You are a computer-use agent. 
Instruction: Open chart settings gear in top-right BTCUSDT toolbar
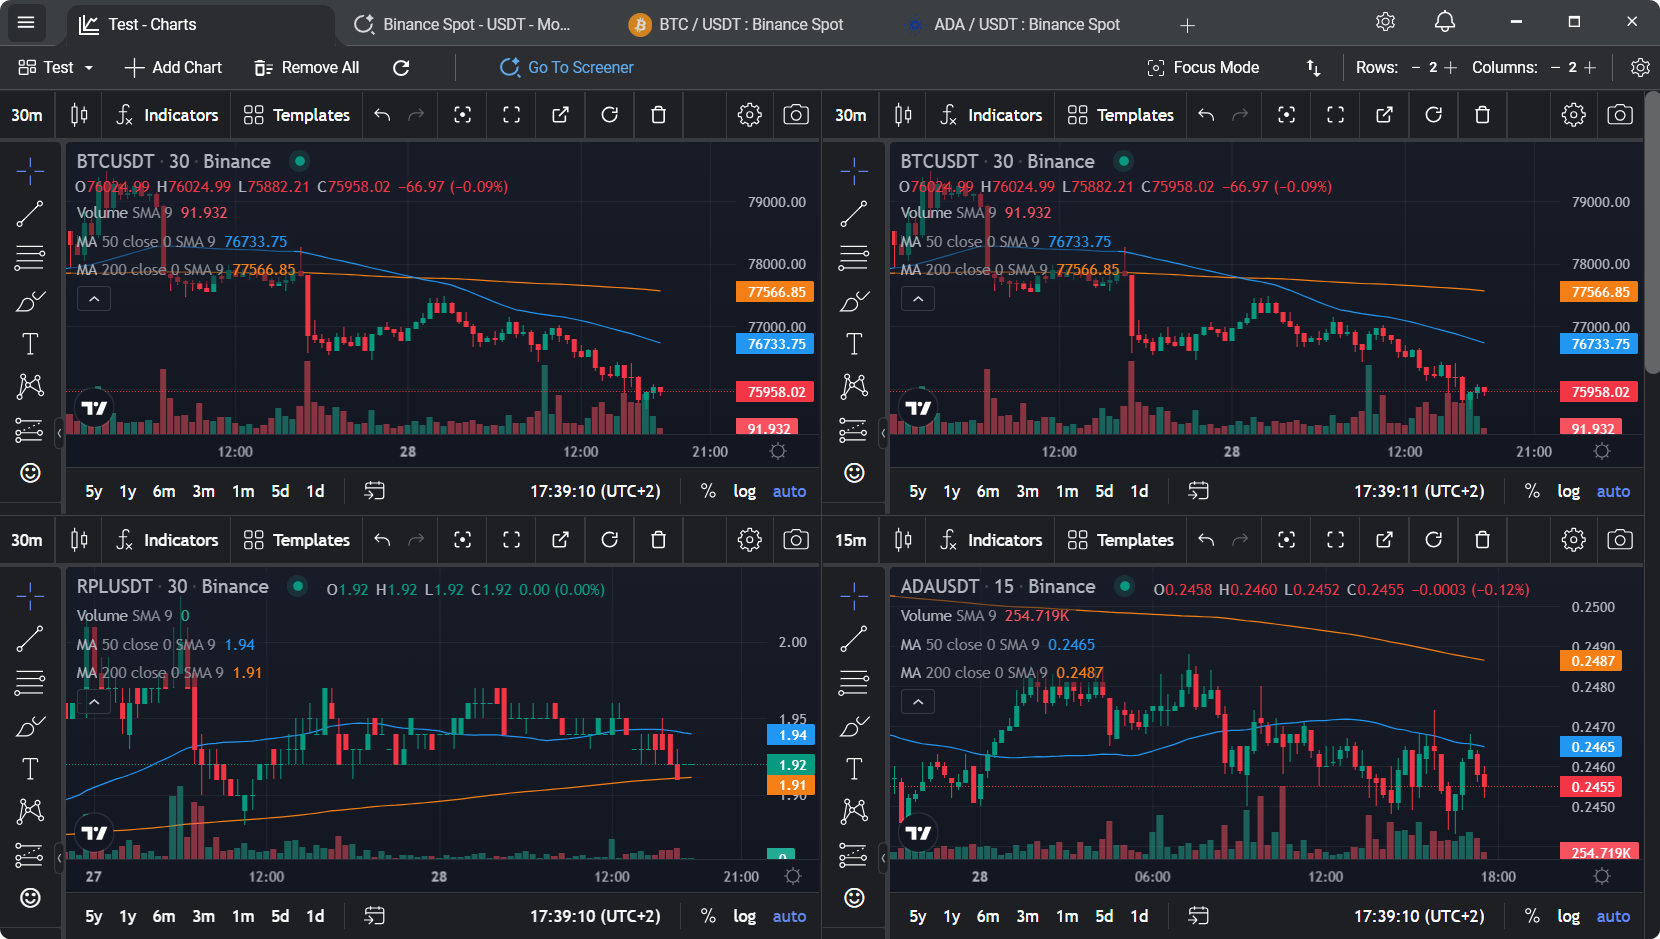coord(1573,115)
